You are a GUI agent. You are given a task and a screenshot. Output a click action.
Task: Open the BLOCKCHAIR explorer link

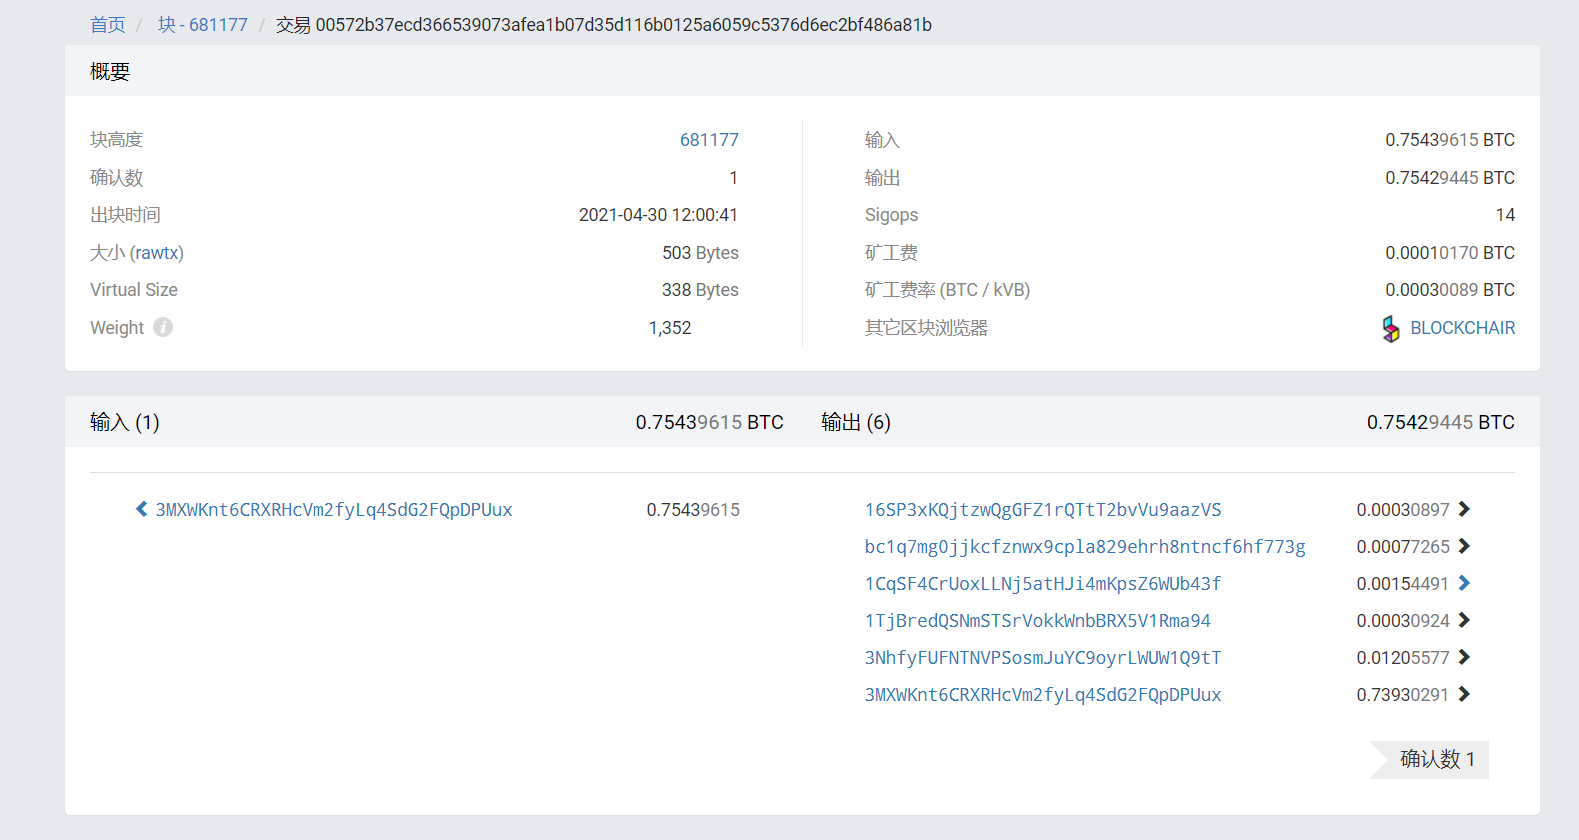1462,328
